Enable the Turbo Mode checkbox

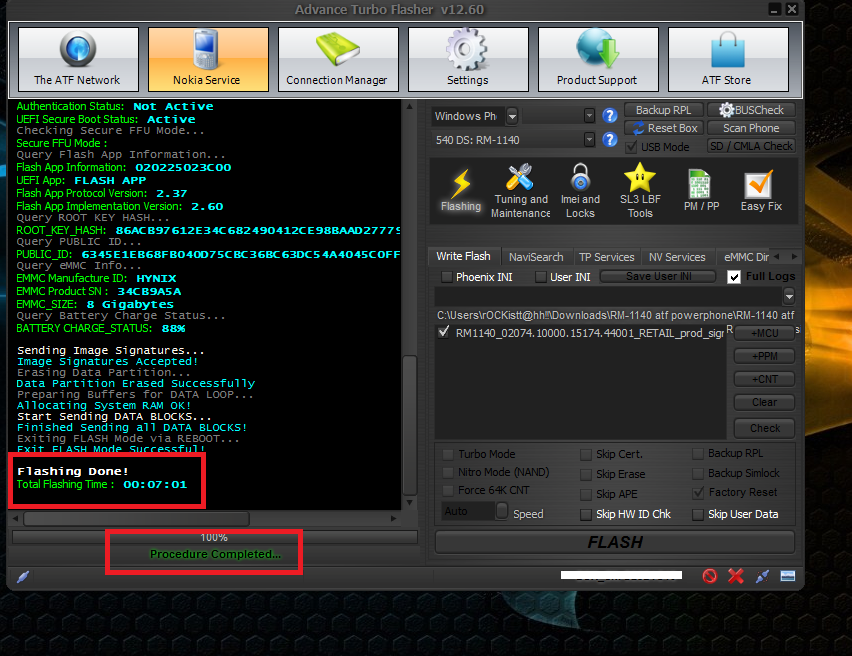[449, 454]
